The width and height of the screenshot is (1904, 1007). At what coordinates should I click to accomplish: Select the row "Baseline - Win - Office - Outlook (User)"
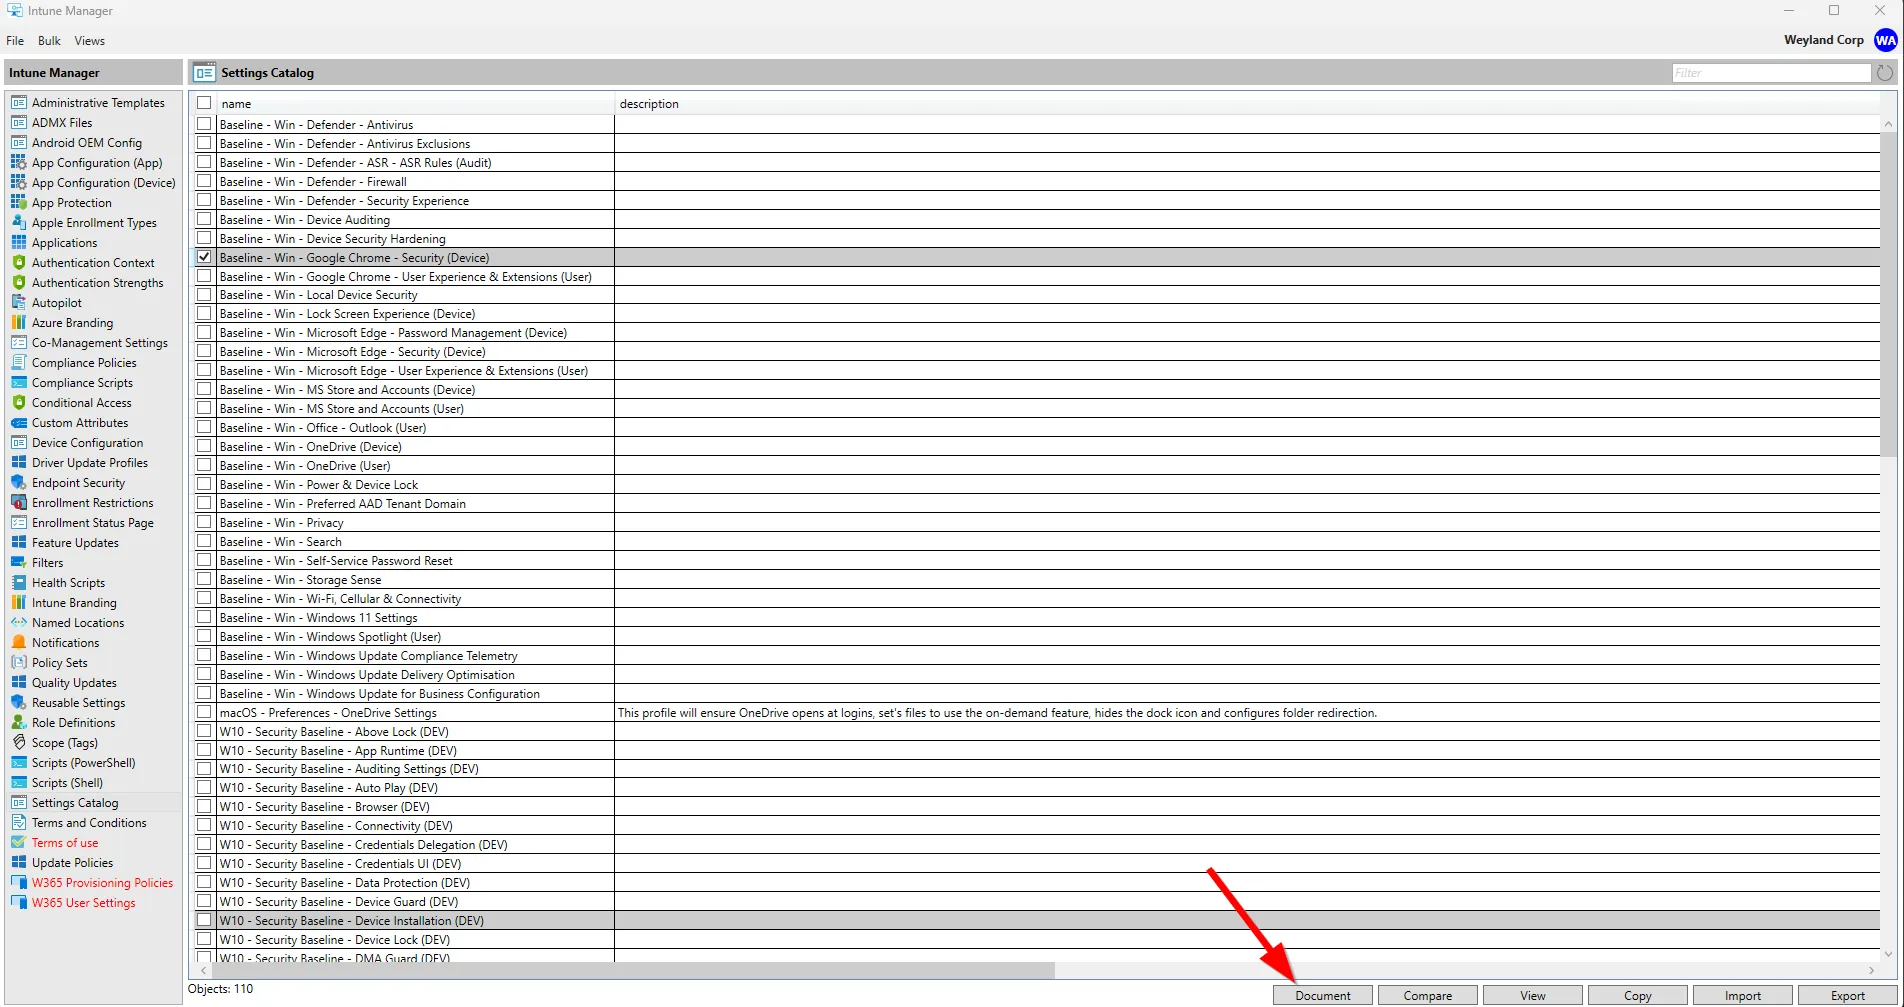coord(1035,428)
